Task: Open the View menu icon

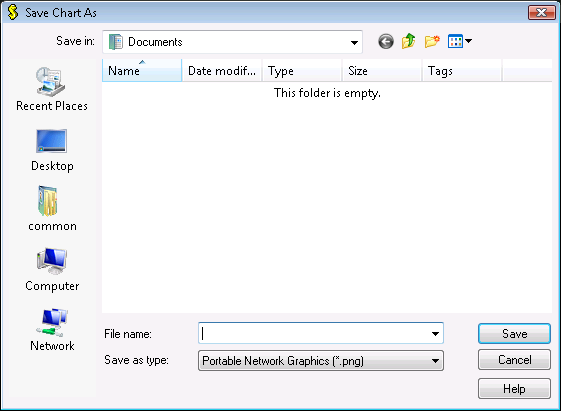Action: (x=460, y=41)
